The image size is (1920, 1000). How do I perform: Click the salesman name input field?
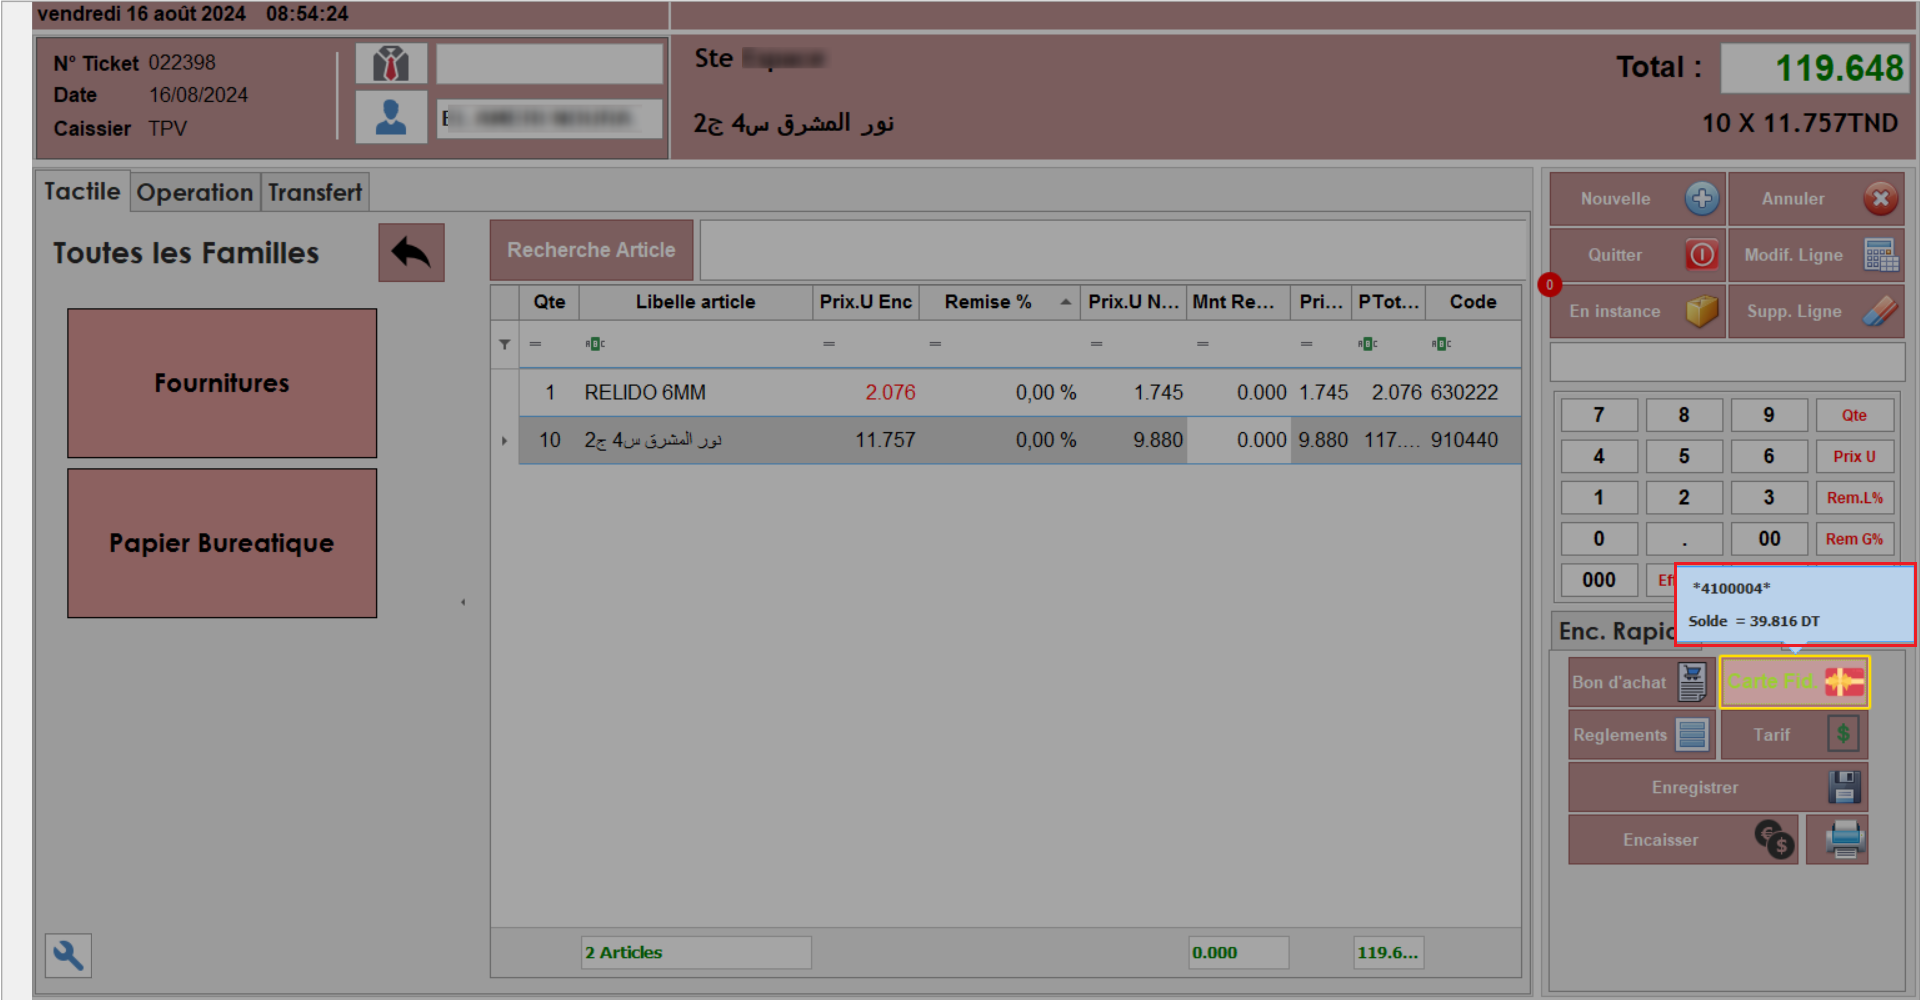549,64
